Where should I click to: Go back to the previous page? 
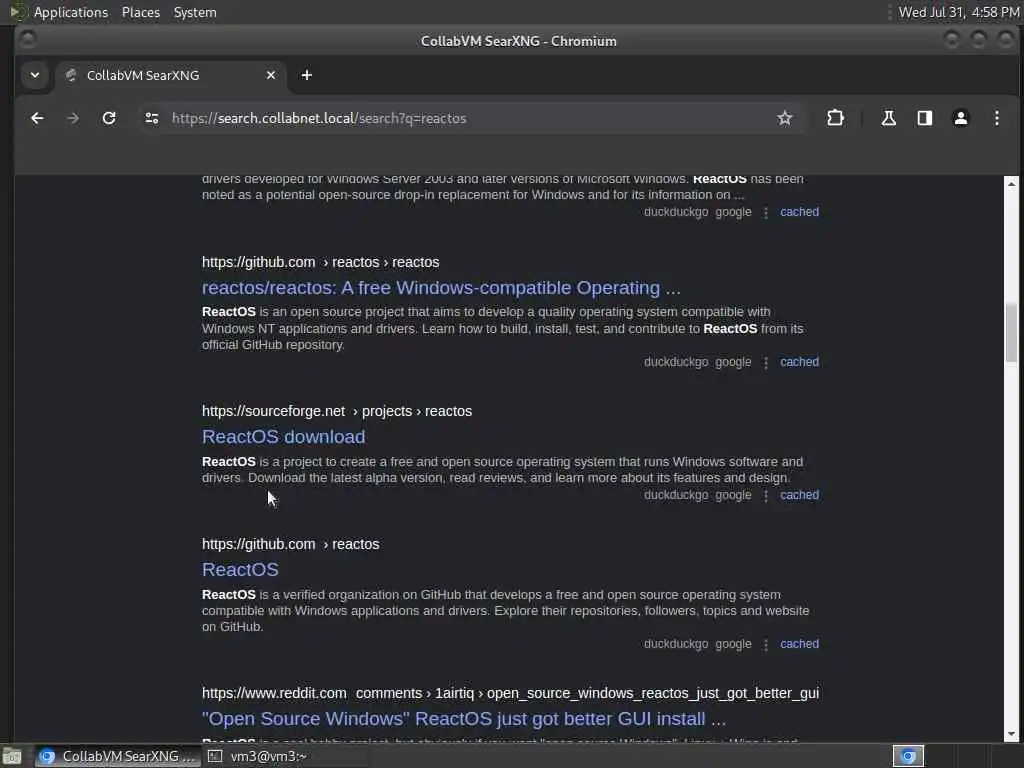coord(37,118)
